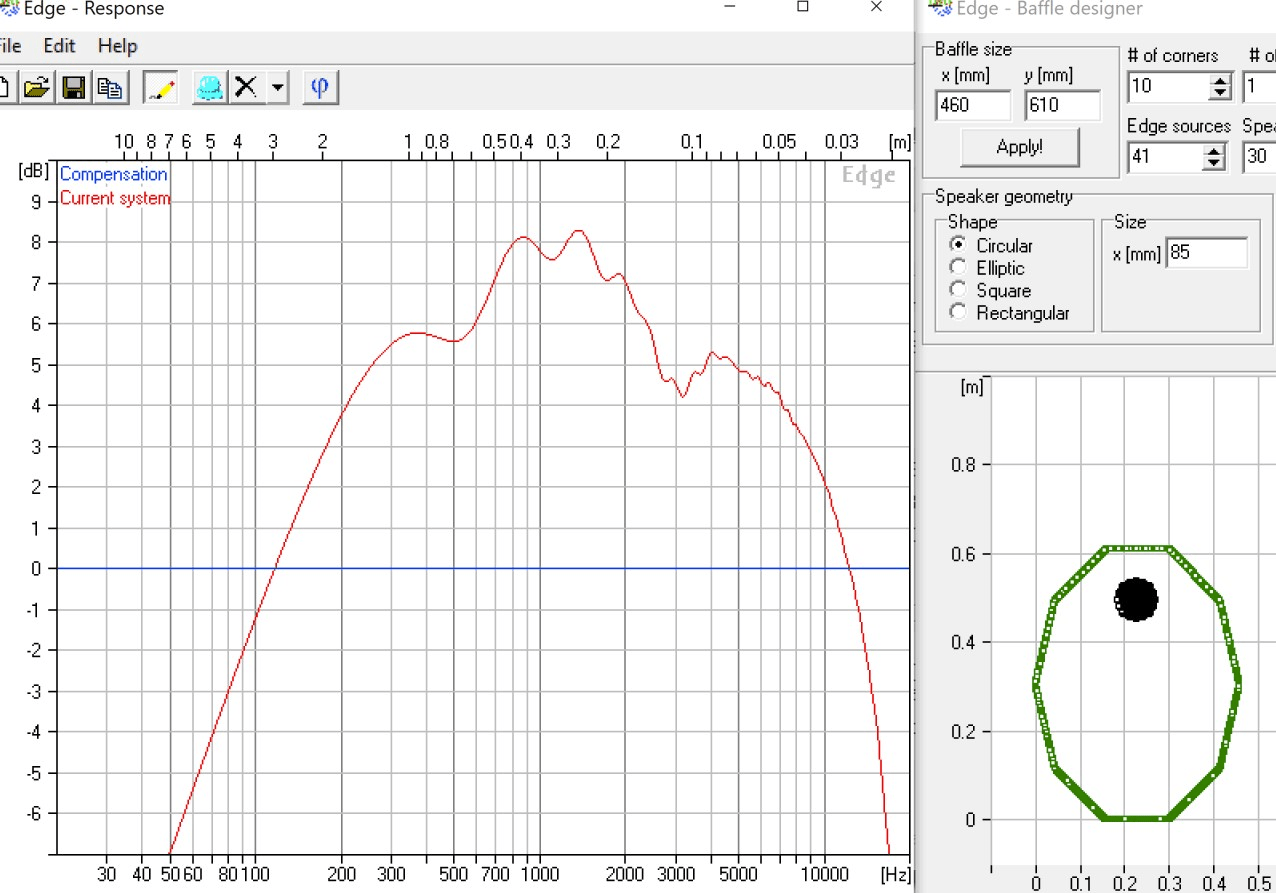Click the blue phi phase icon
This screenshot has width=1276, height=893.
click(x=320, y=88)
